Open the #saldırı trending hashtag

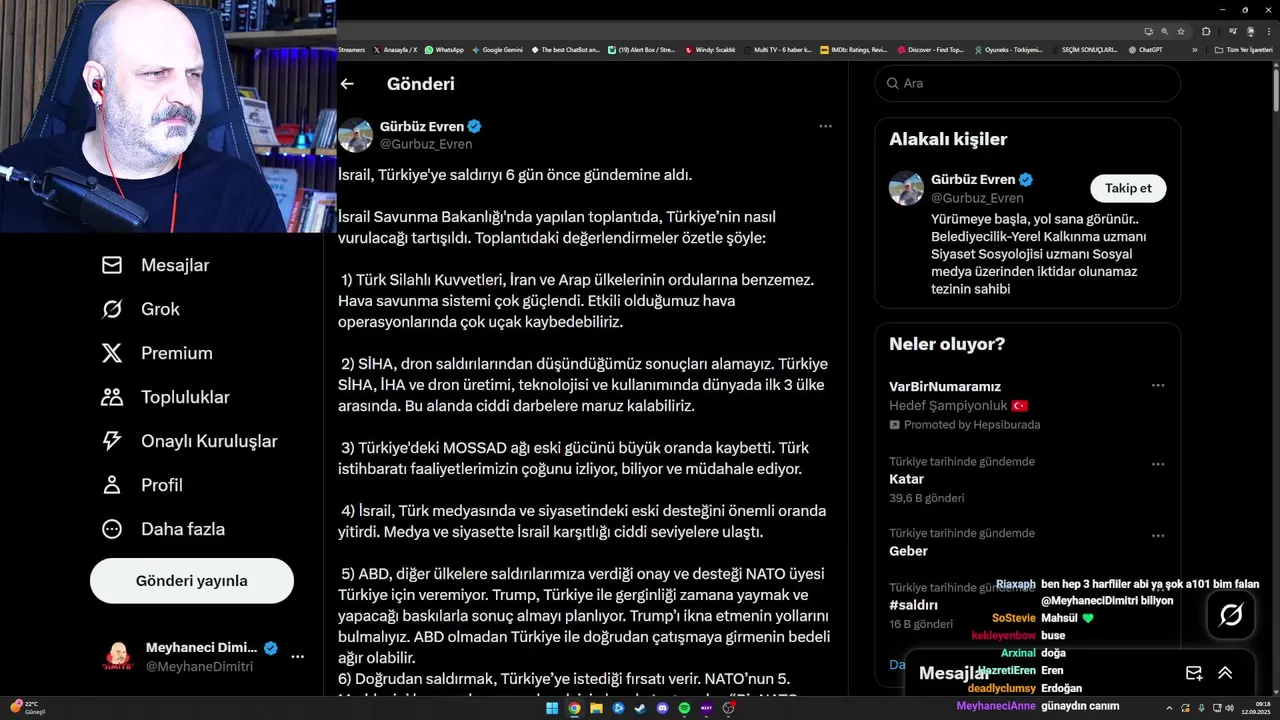tap(914, 605)
